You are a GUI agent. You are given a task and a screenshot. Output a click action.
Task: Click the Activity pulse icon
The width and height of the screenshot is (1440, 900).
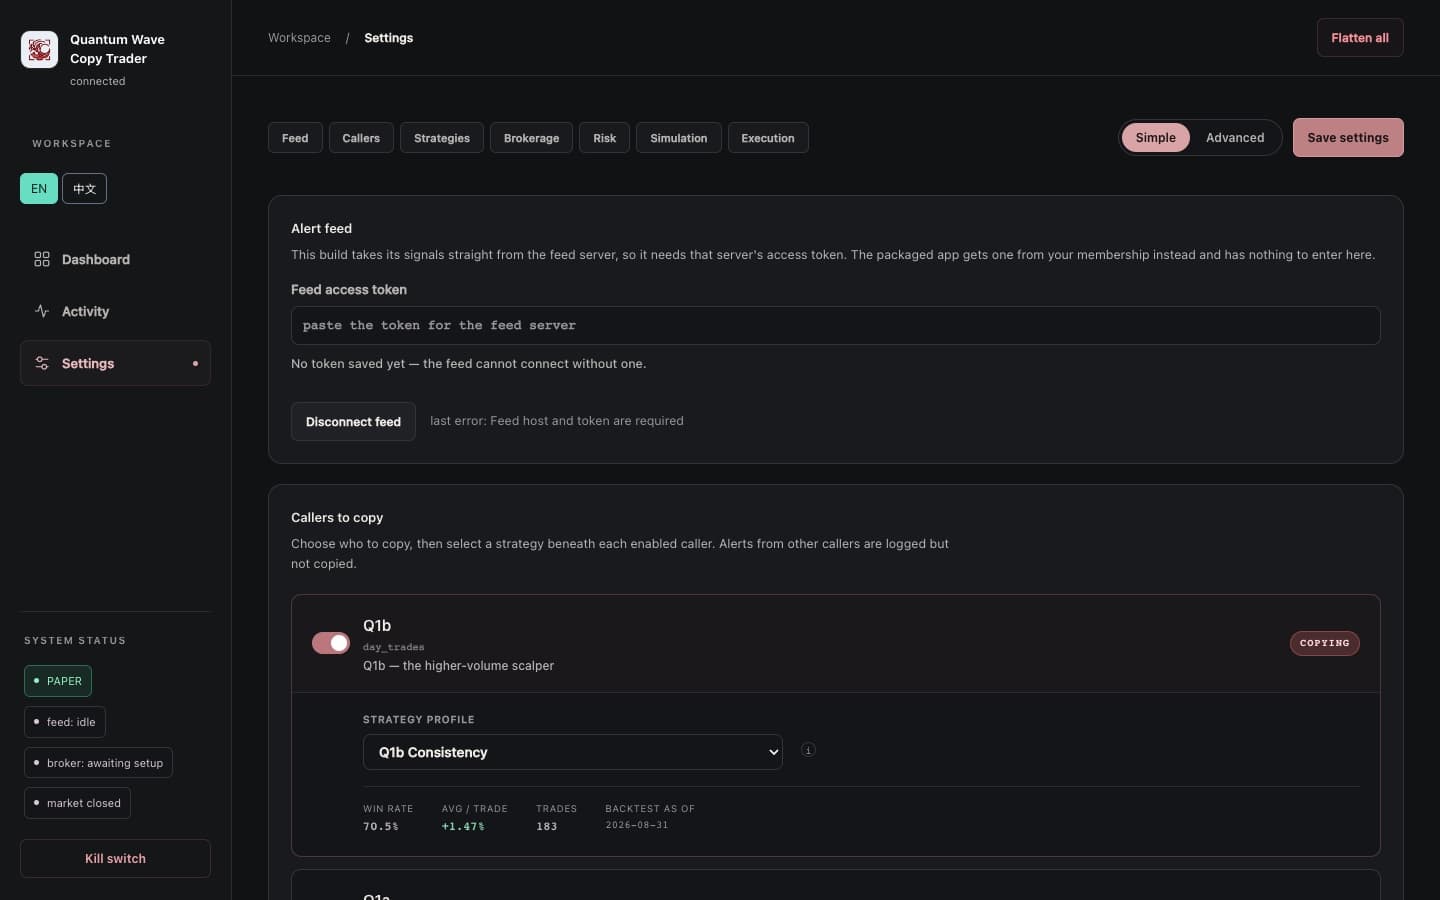(42, 311)
